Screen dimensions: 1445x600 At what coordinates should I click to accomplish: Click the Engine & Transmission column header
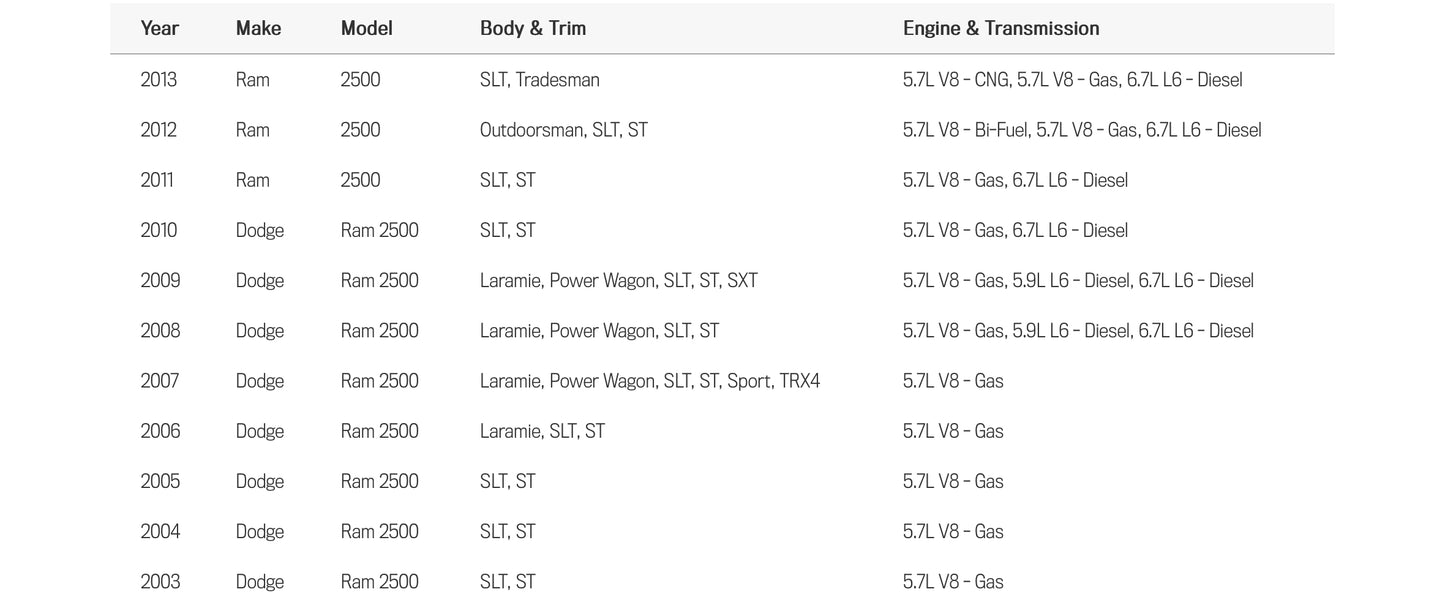click(1001, 29)
